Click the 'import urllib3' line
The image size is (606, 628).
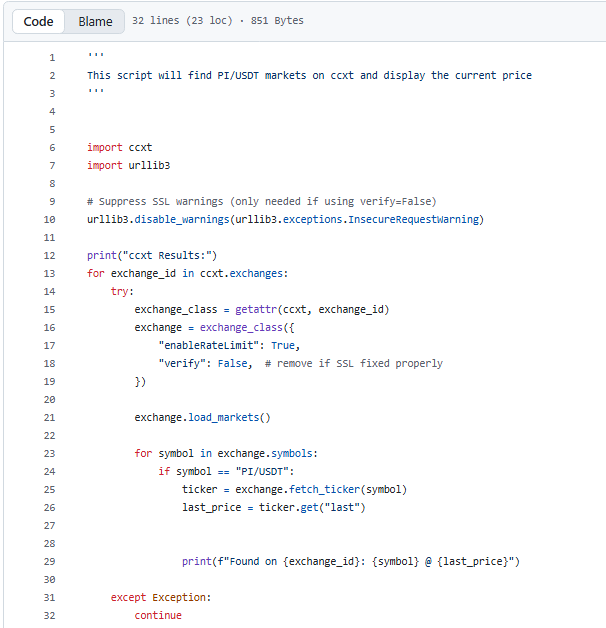[129, 165]
